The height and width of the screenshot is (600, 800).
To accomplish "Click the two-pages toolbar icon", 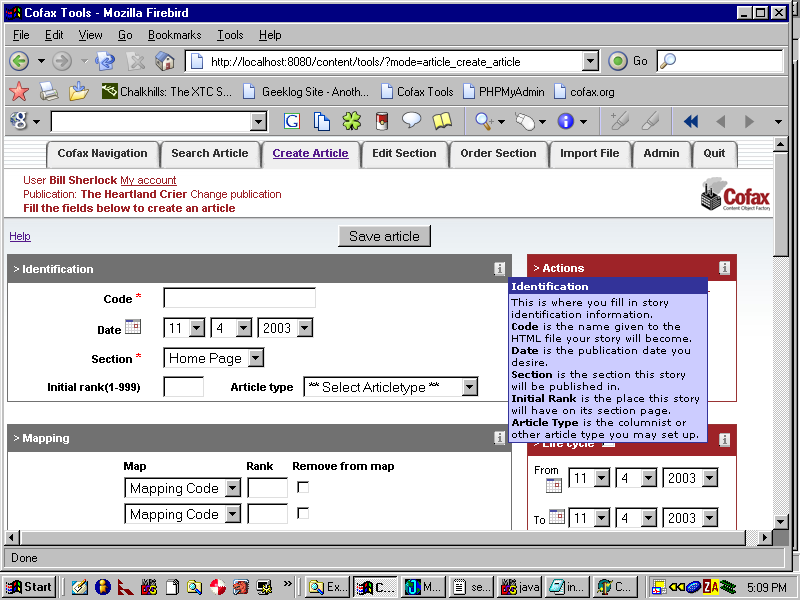I will (321, 121).
